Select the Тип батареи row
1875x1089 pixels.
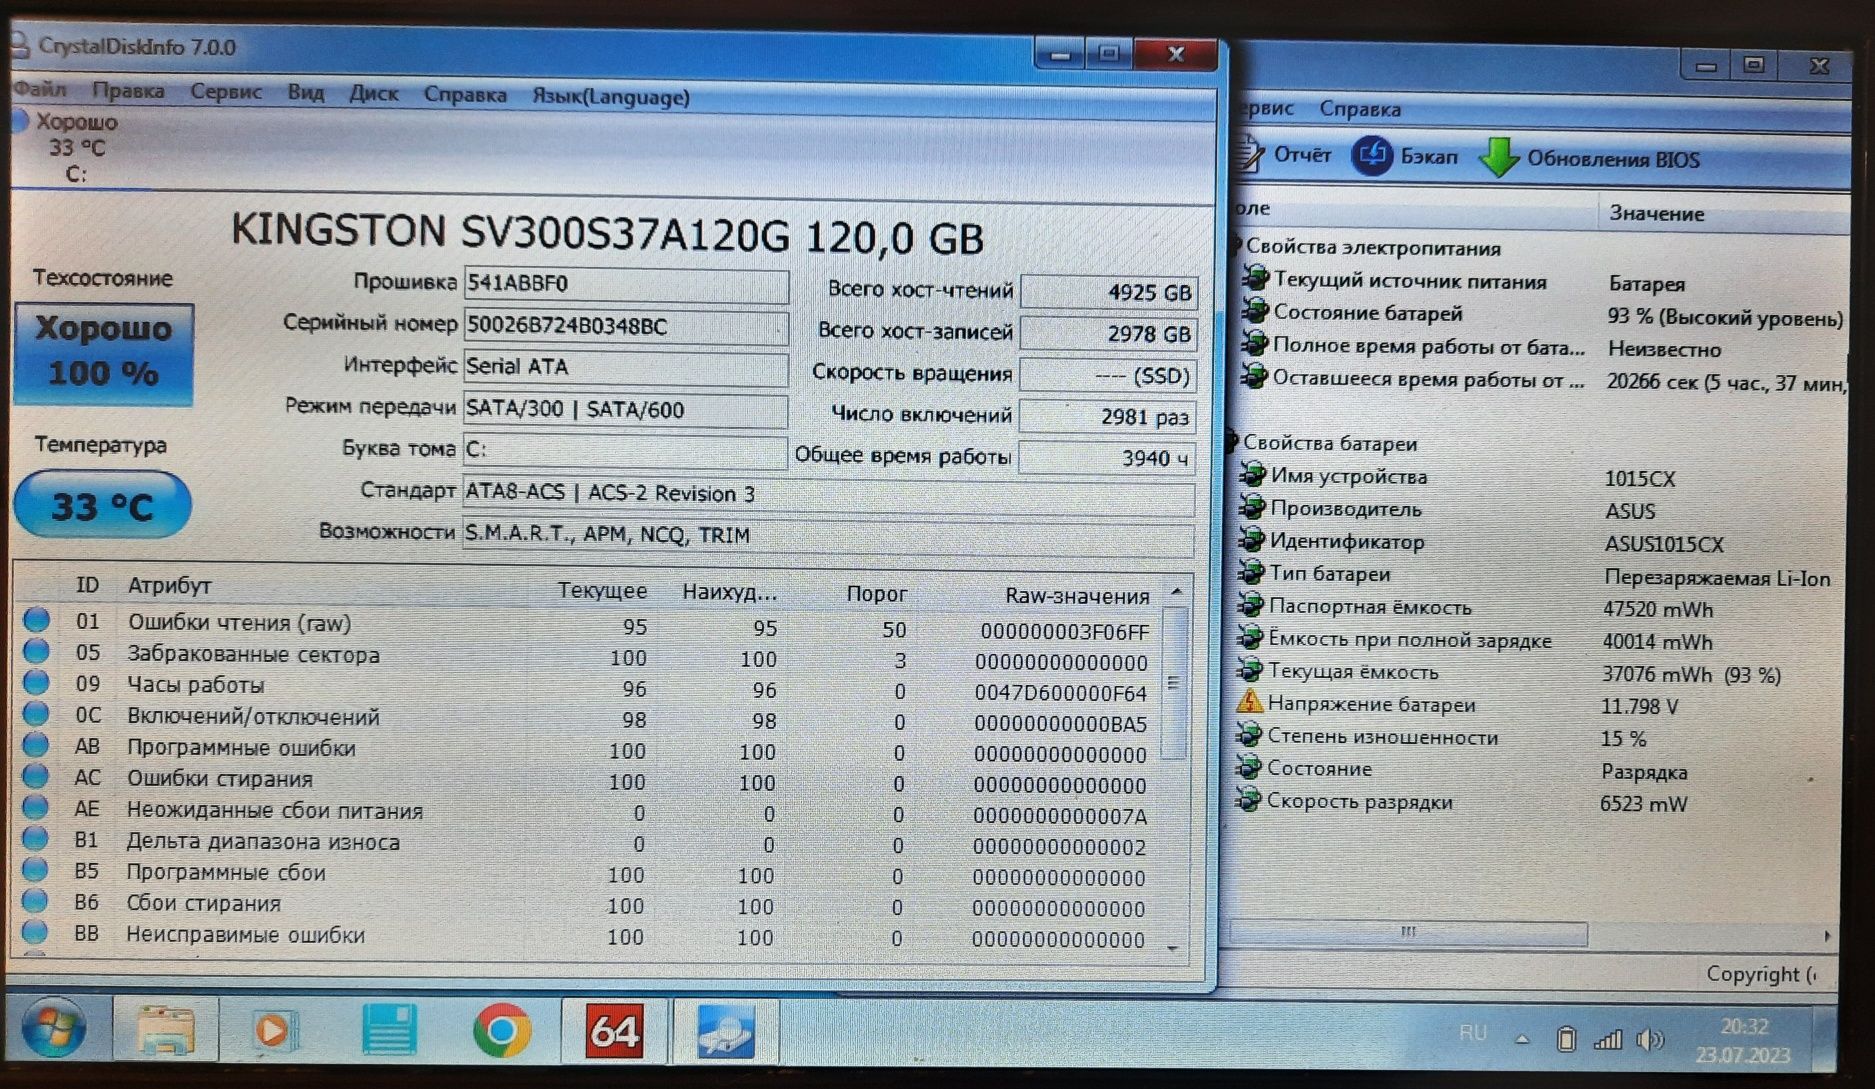click(x=1535, y=576)
